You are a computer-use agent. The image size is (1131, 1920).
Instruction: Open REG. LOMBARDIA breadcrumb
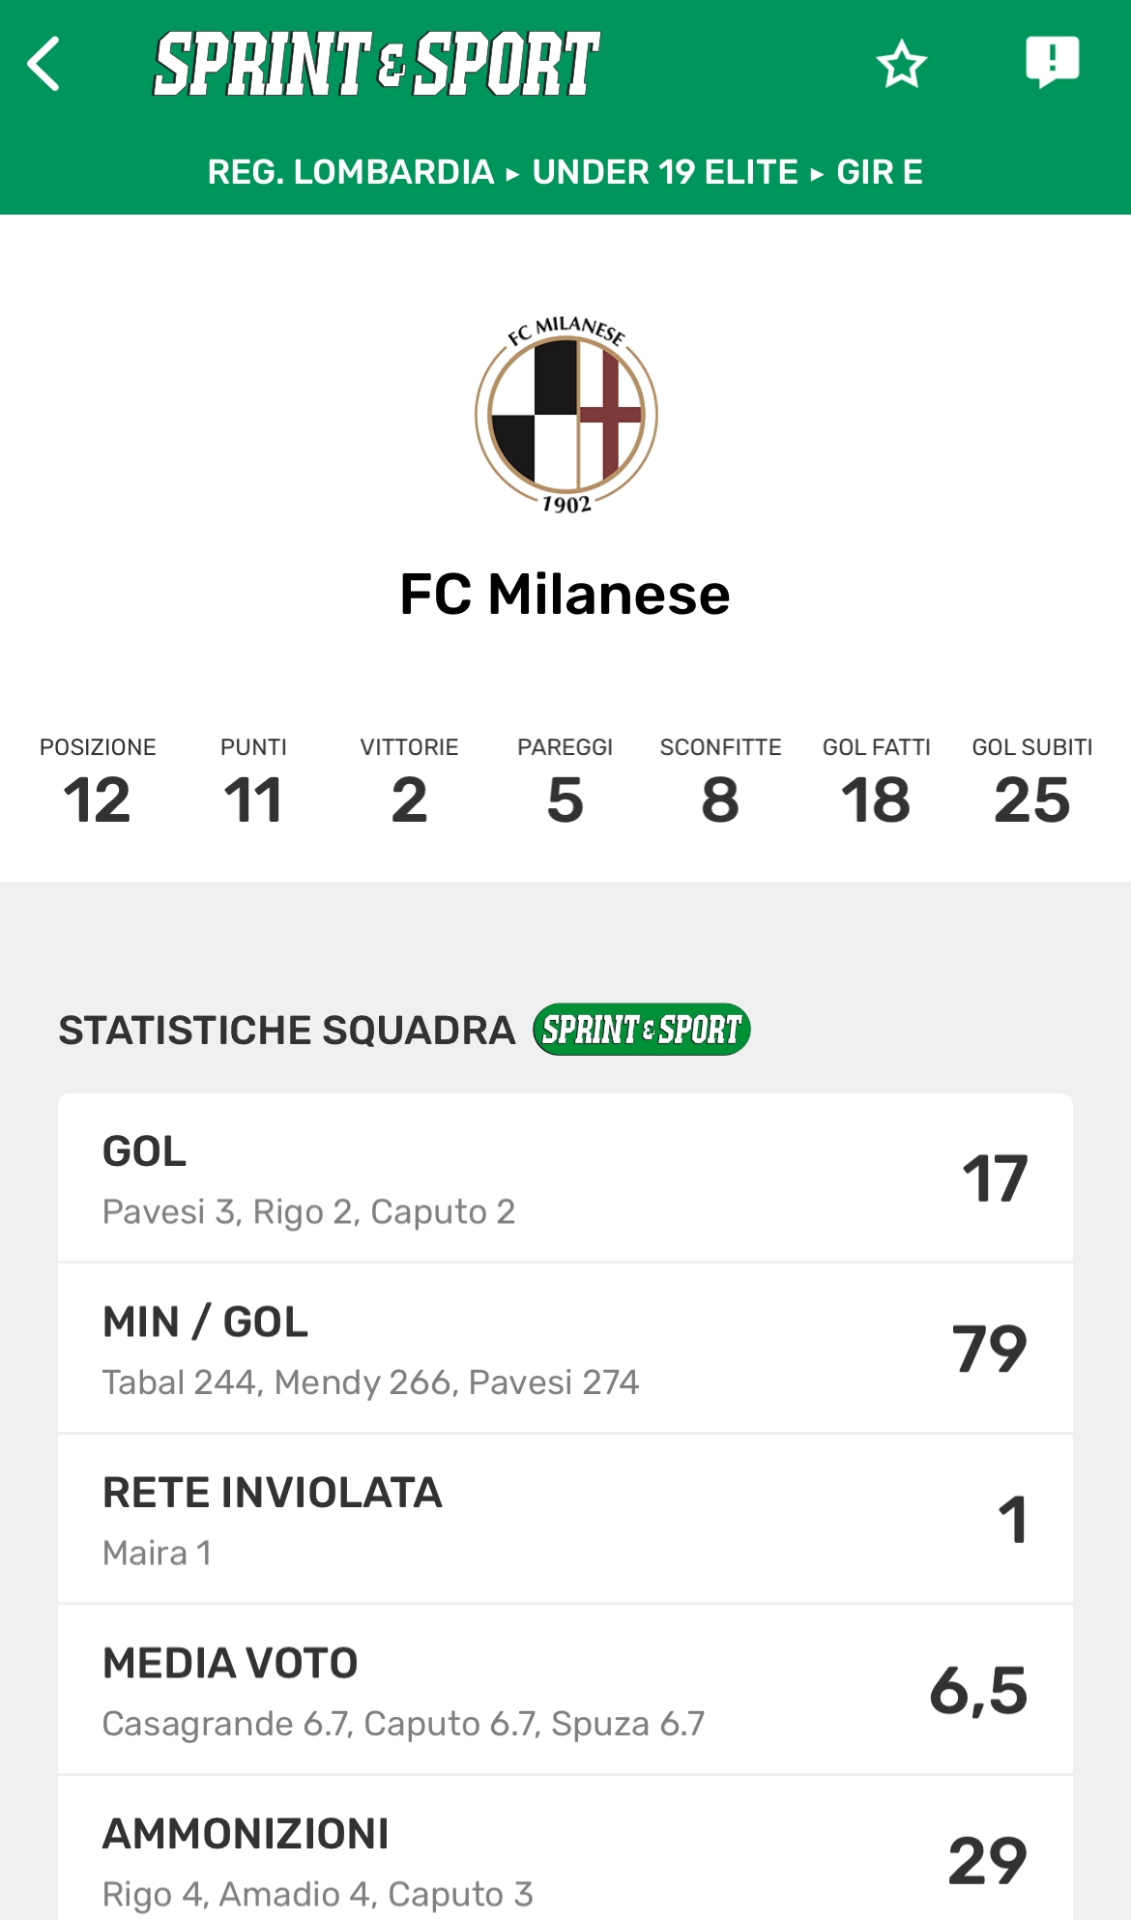coord(350,172)
